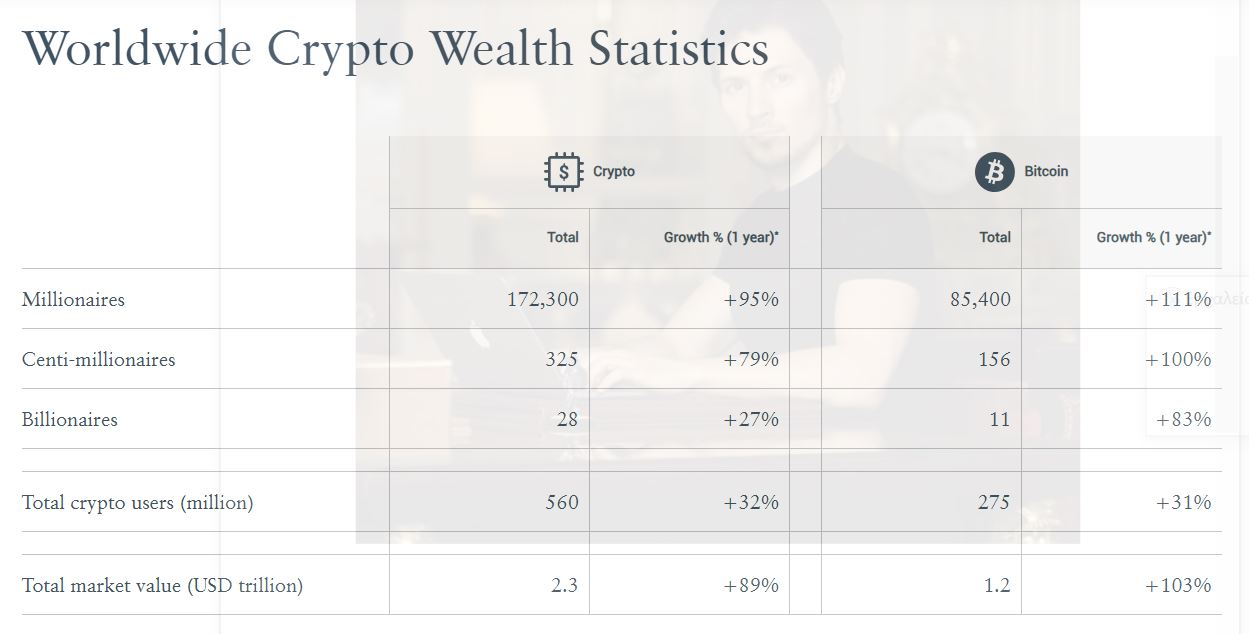Click the Crypto Total column header
Screen dimensions: 1249x634
coord(563,238)
